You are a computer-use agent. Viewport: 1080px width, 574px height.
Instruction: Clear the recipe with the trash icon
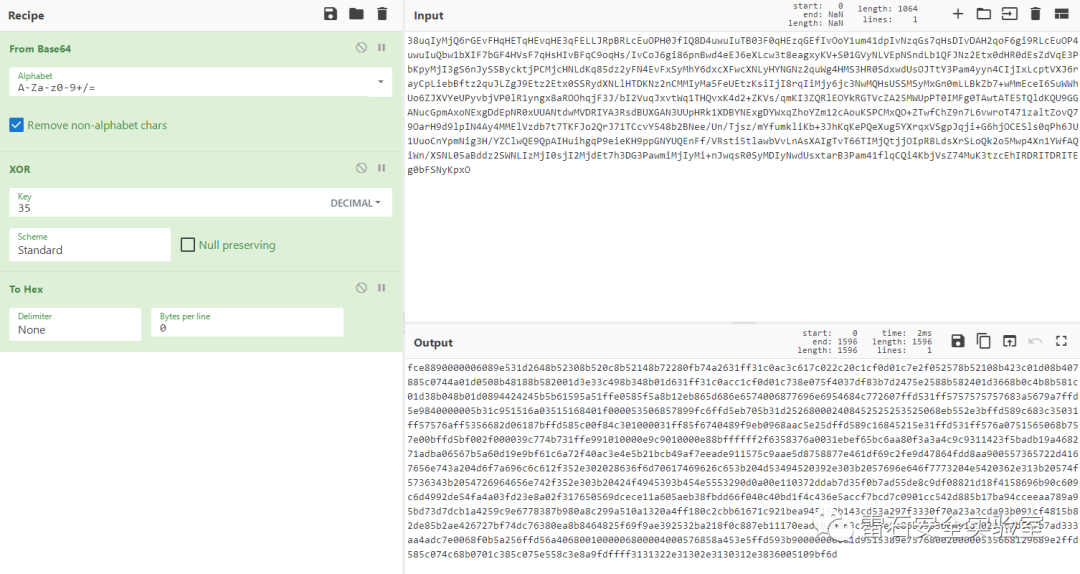point(382,14)
